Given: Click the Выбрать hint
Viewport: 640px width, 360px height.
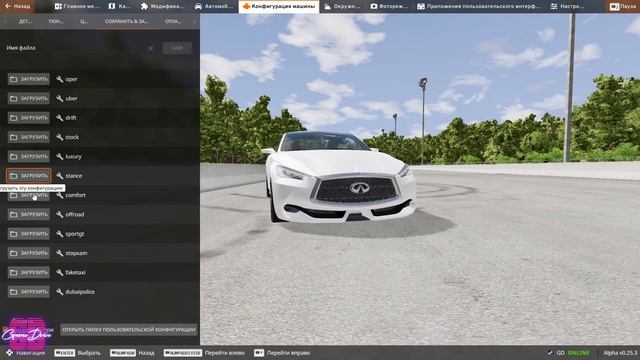Looking at the screenshot, I should [77, 353].
